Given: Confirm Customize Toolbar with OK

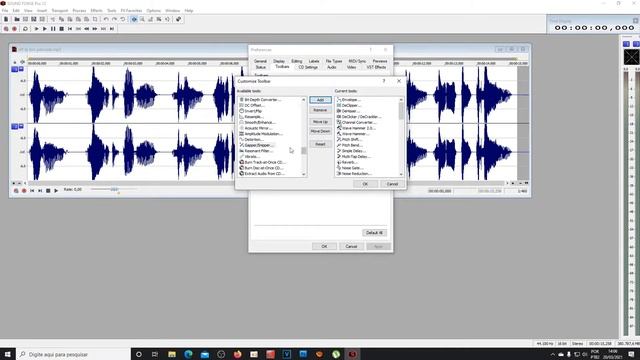Looking at the screenshot, I should 365,184.
